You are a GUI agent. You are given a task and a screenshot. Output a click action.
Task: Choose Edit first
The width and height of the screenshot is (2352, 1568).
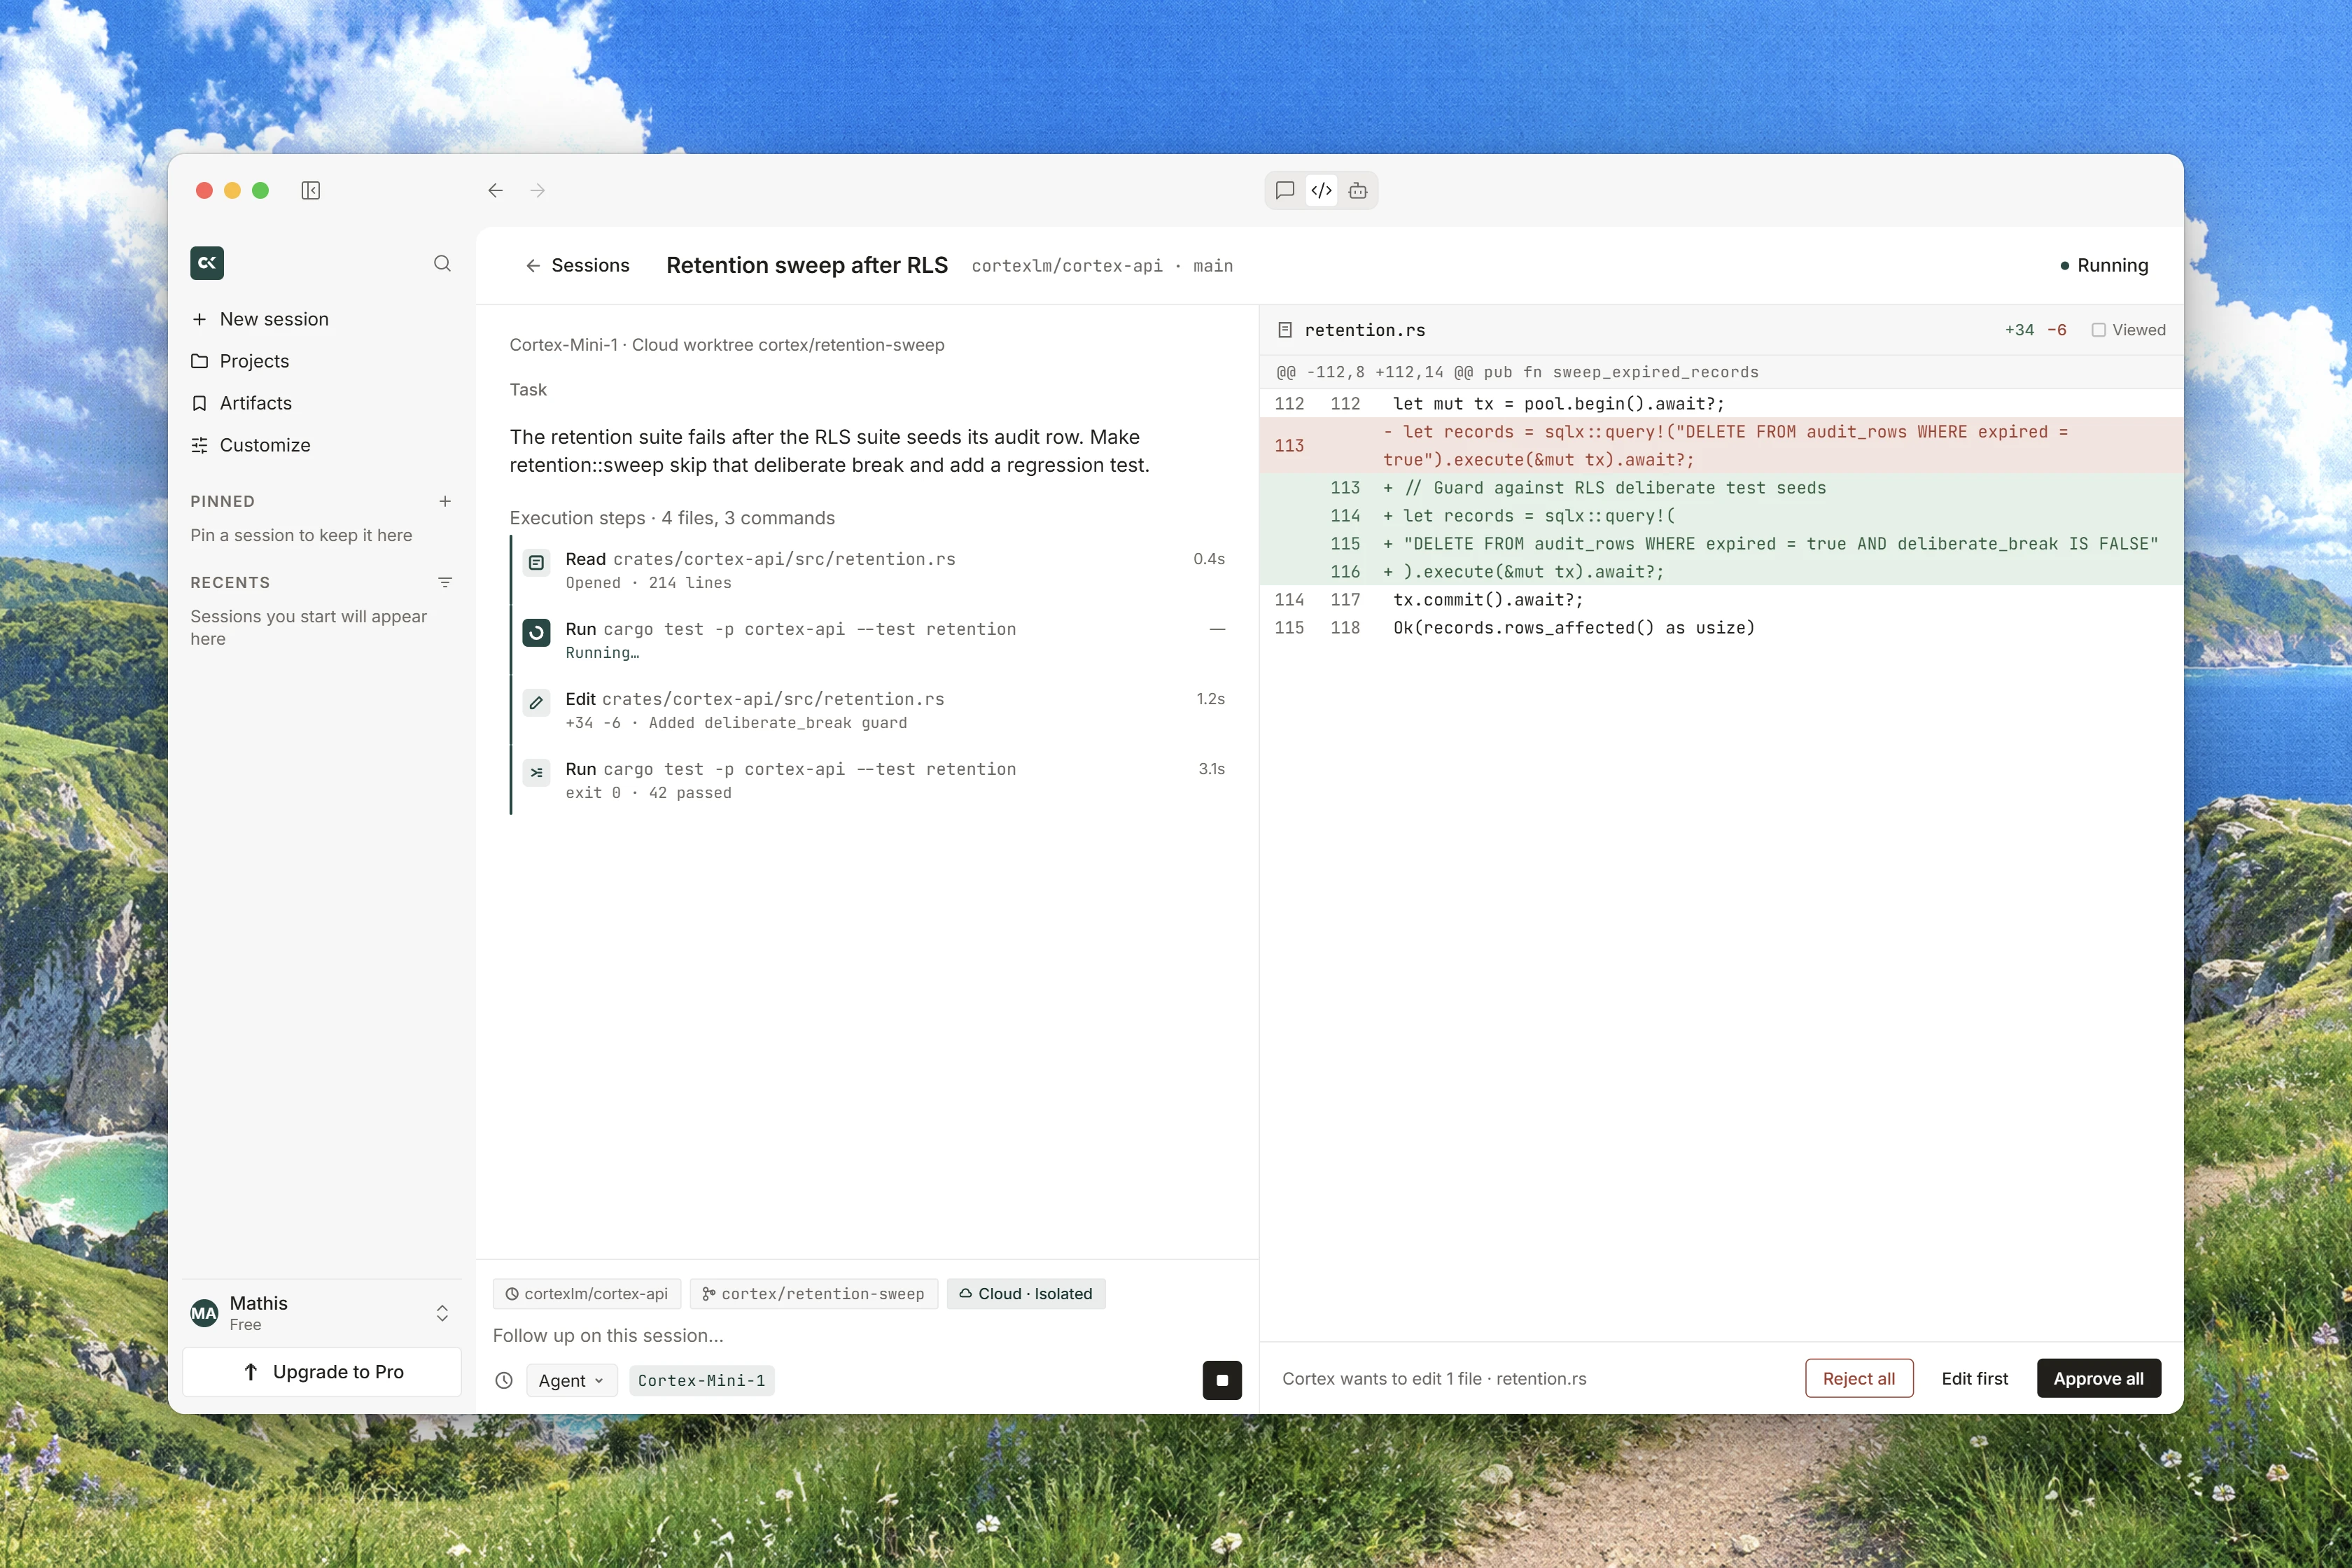pyautogui.click(x=1974, y=1378)
